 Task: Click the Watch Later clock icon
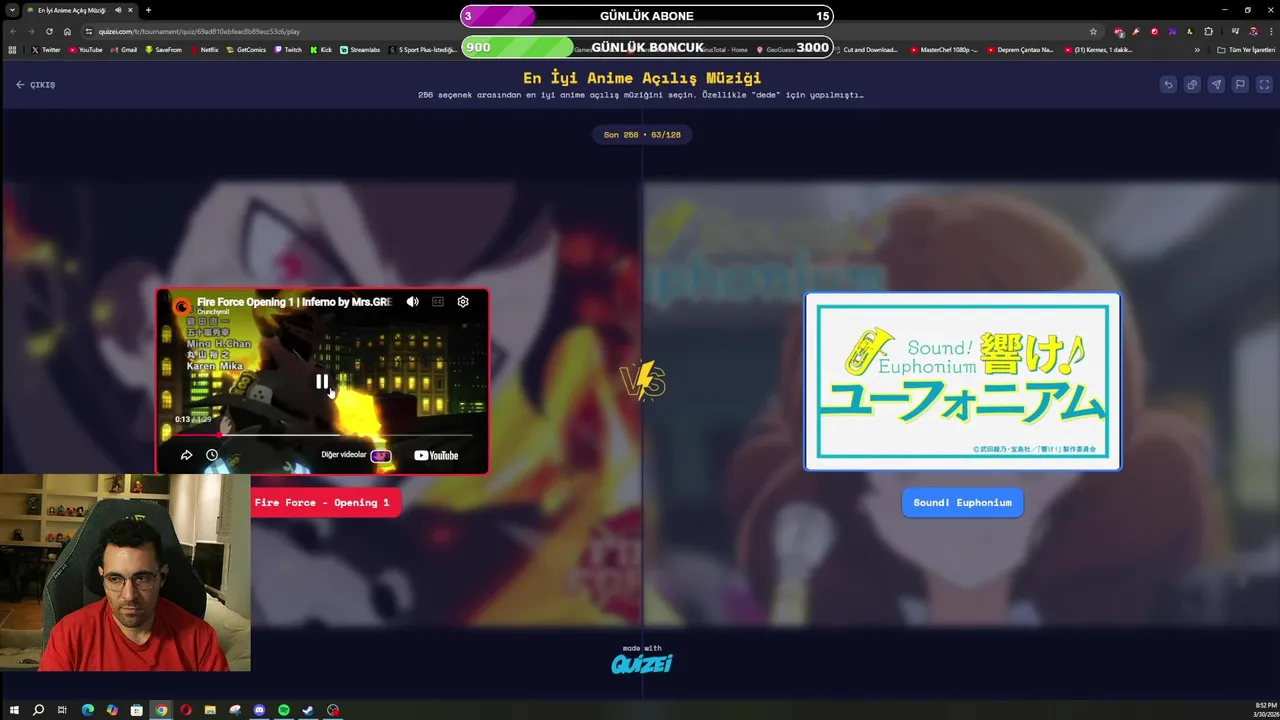point(212,455)
